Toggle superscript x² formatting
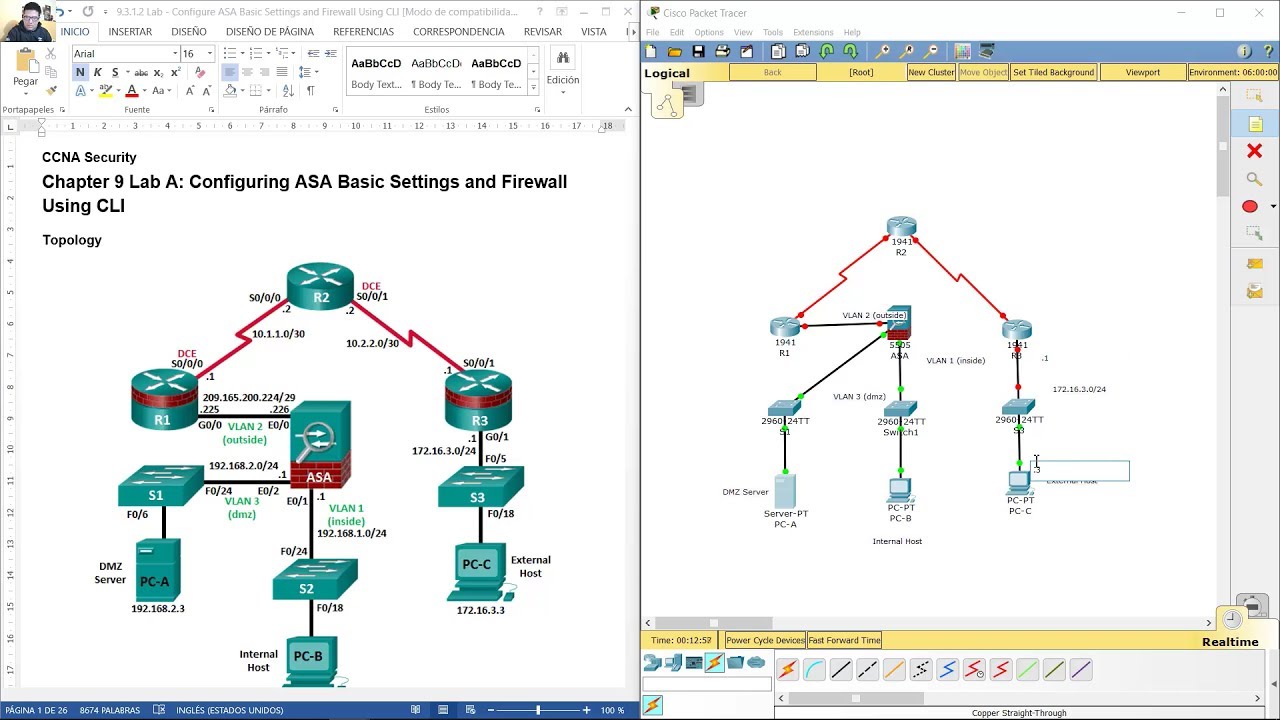The image size is (1280, 720). (176, 72)
